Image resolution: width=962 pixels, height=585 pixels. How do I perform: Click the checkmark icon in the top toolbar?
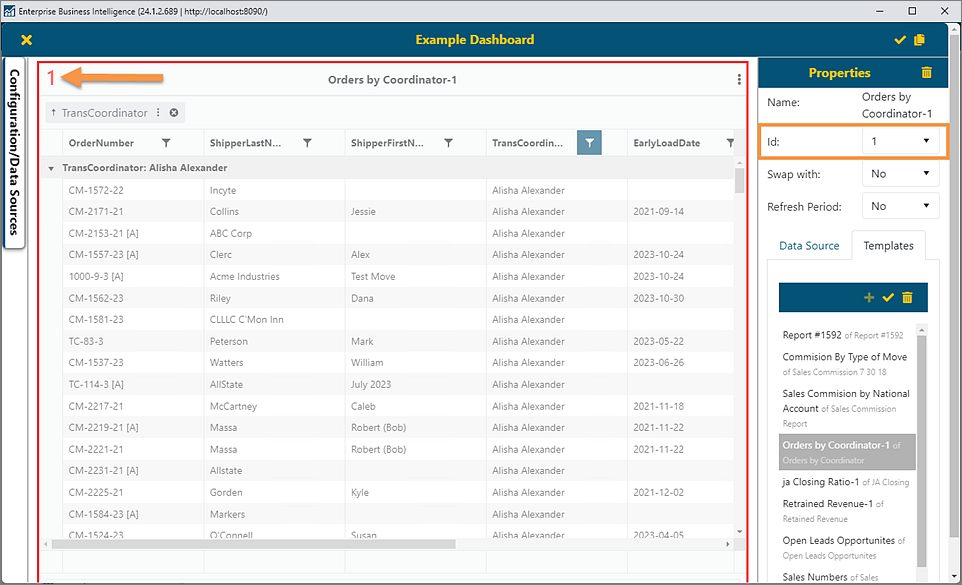click(x=898, y=40)
